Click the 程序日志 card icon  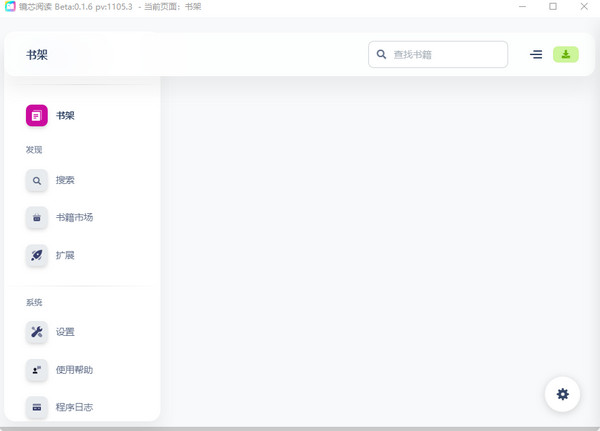tap(37, 408)
